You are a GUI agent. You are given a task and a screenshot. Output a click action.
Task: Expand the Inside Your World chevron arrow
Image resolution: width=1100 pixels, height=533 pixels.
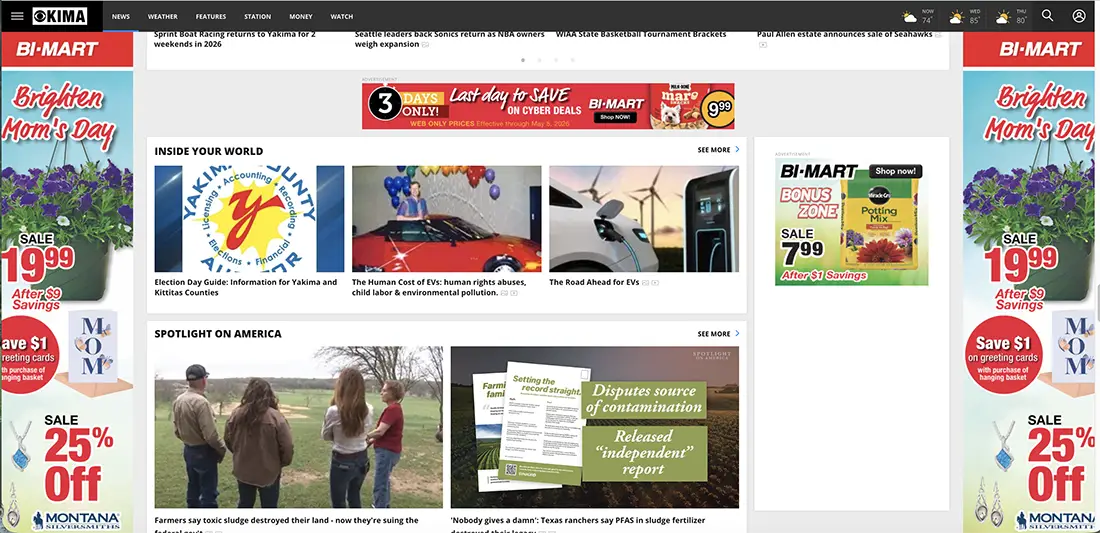[x=737, y=149]
